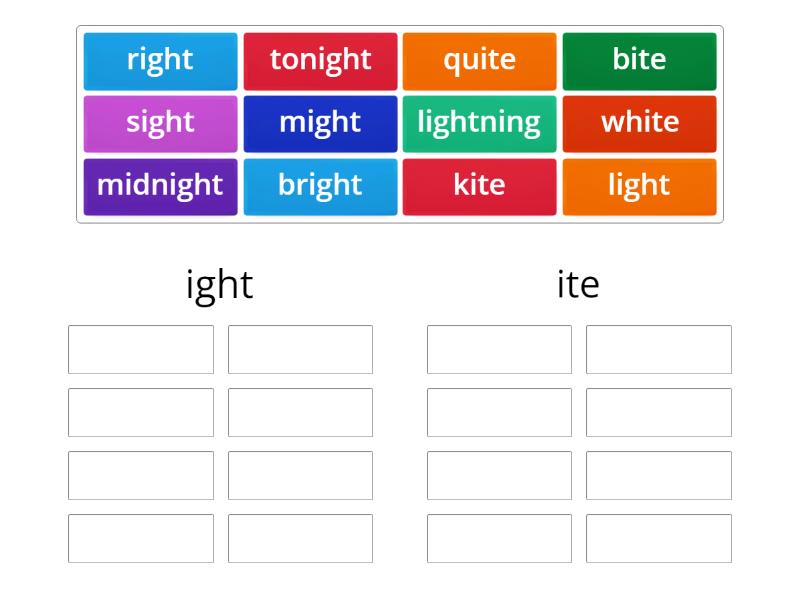Choose the dark blue 'might' tile
Screen dimensions: 800x600
tap(320, 124)
